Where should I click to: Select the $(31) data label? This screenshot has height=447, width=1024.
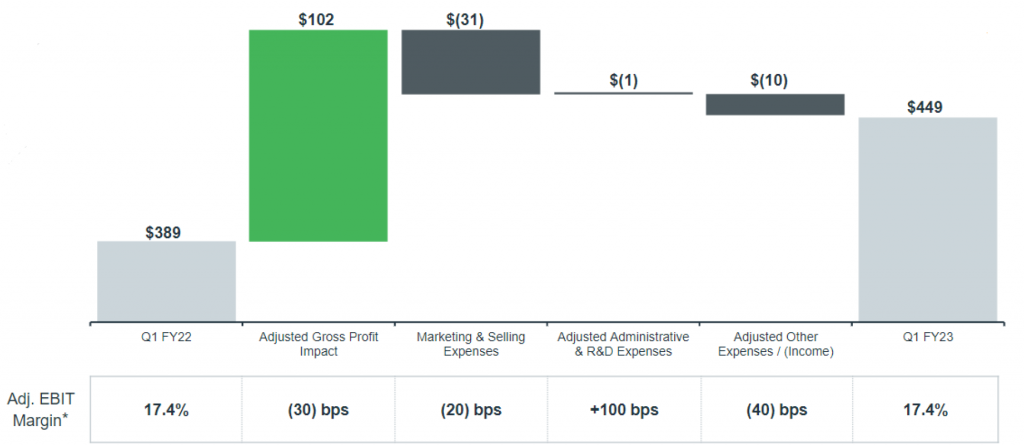coord(470,16)
